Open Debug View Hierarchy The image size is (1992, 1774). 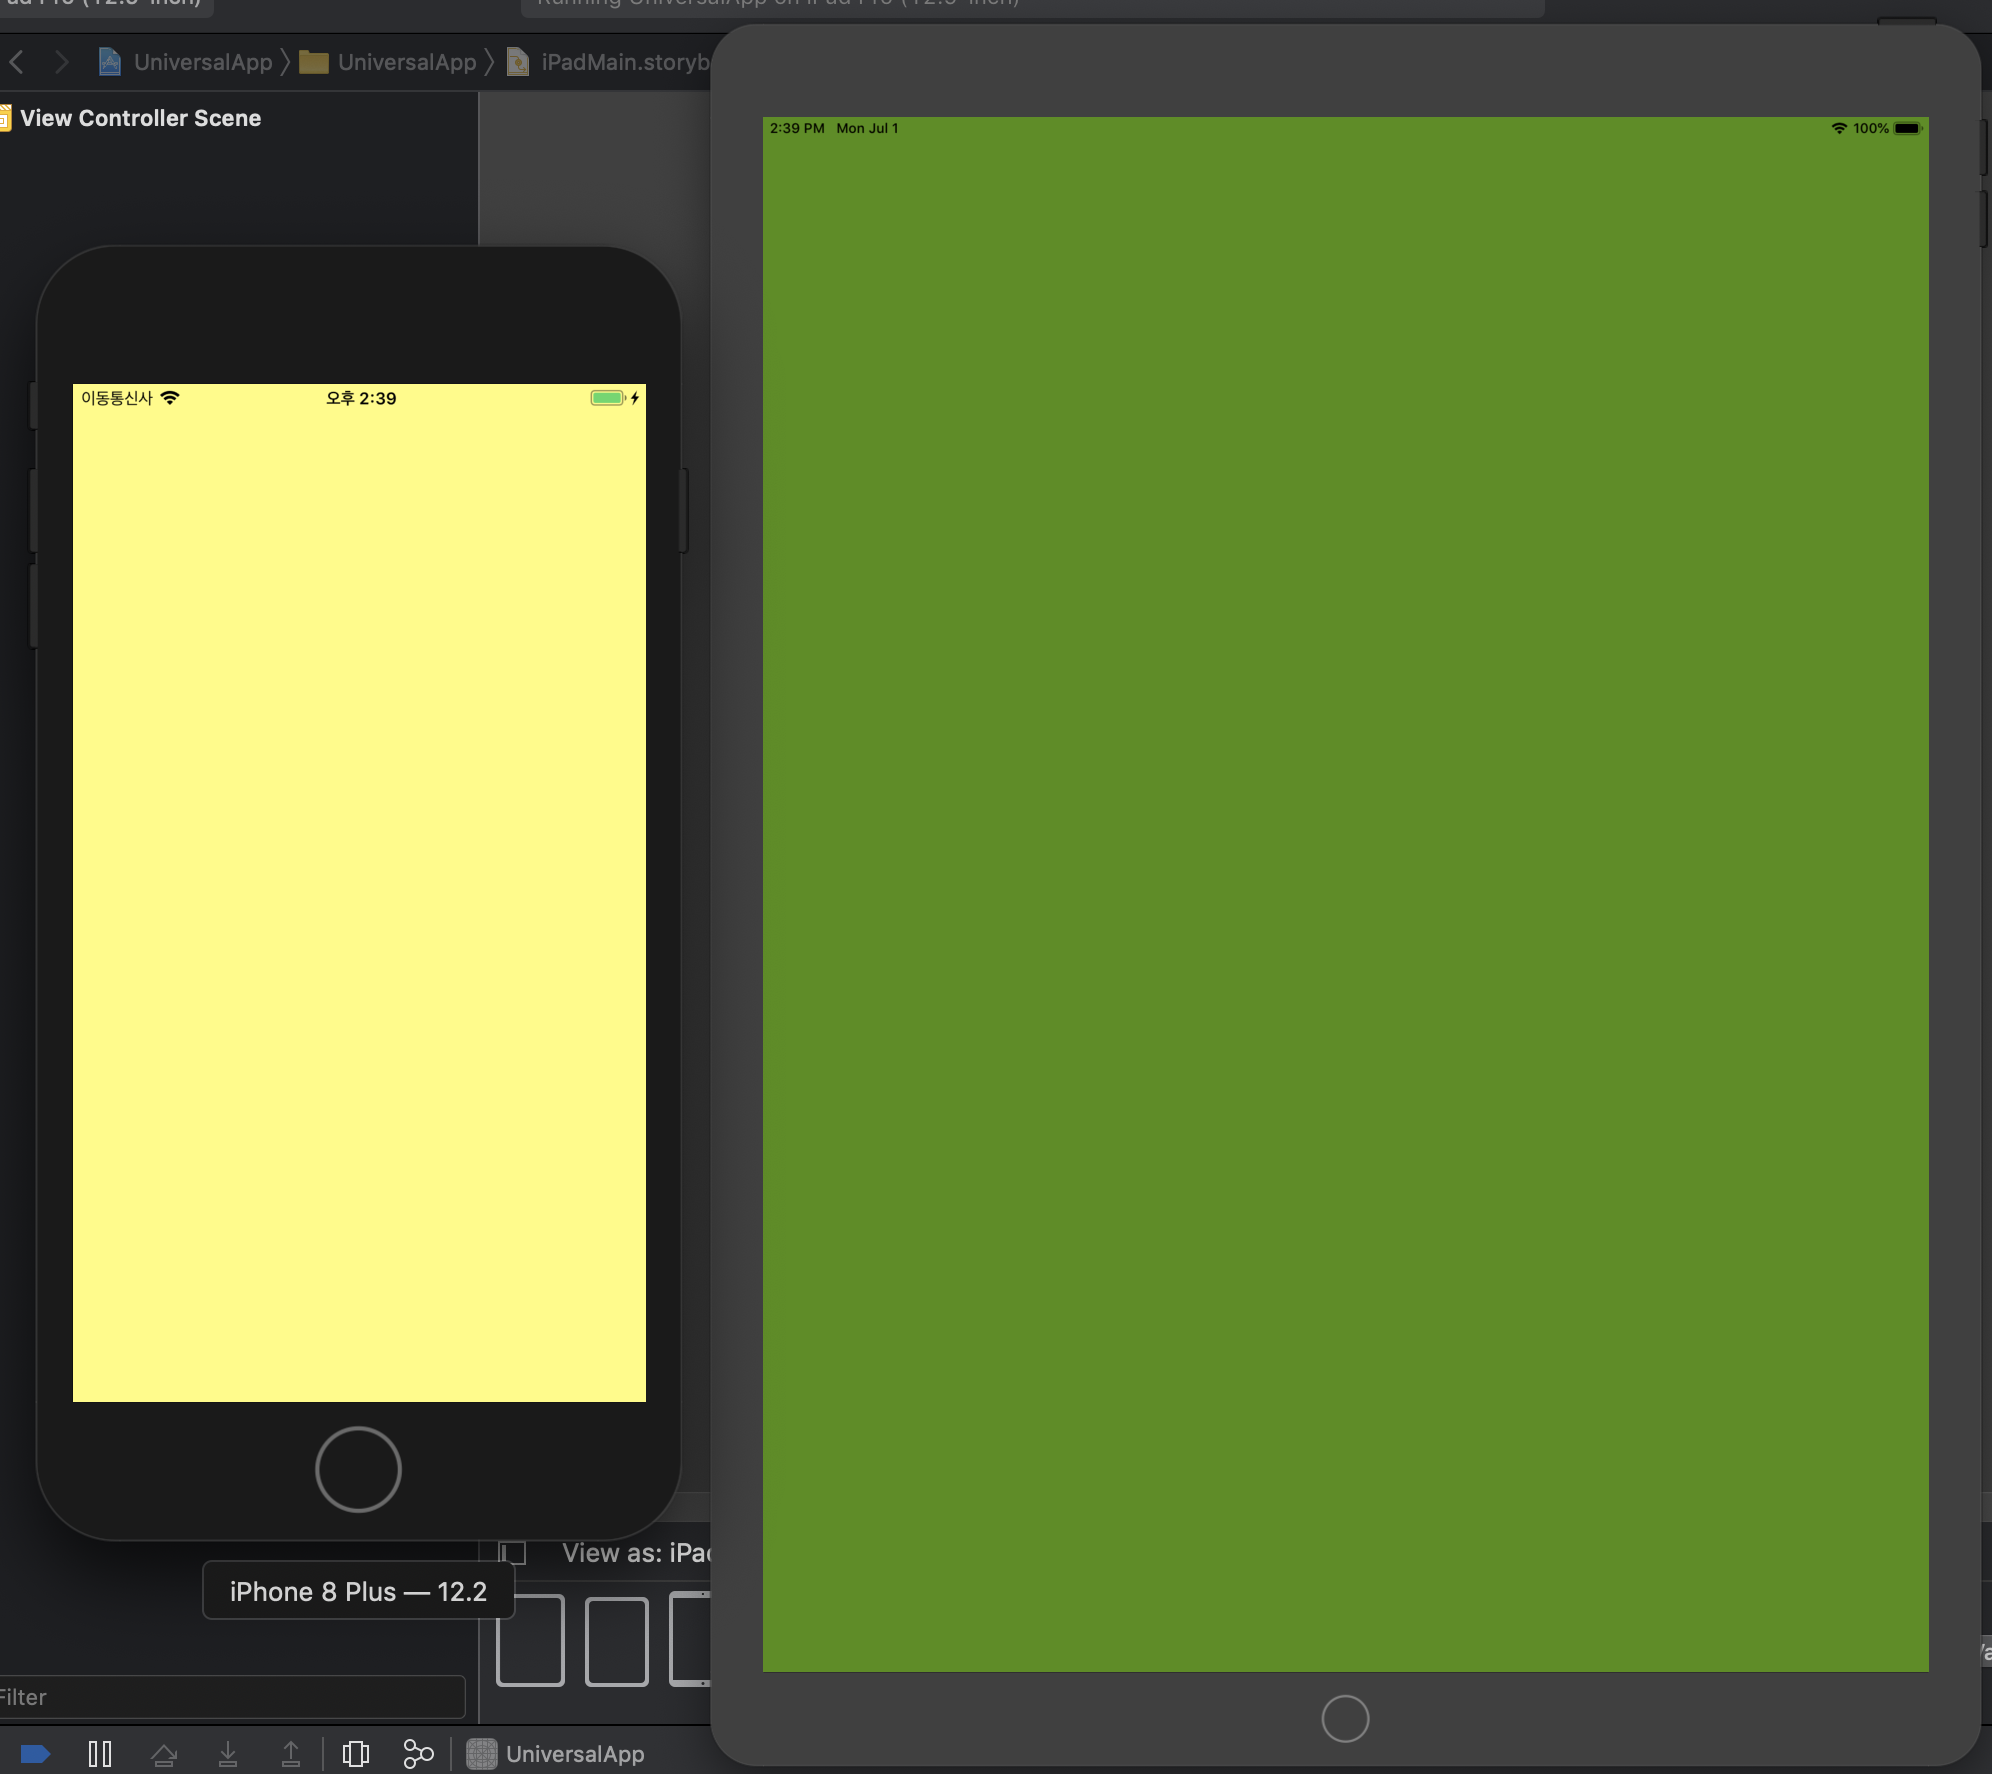(356, 1754)
